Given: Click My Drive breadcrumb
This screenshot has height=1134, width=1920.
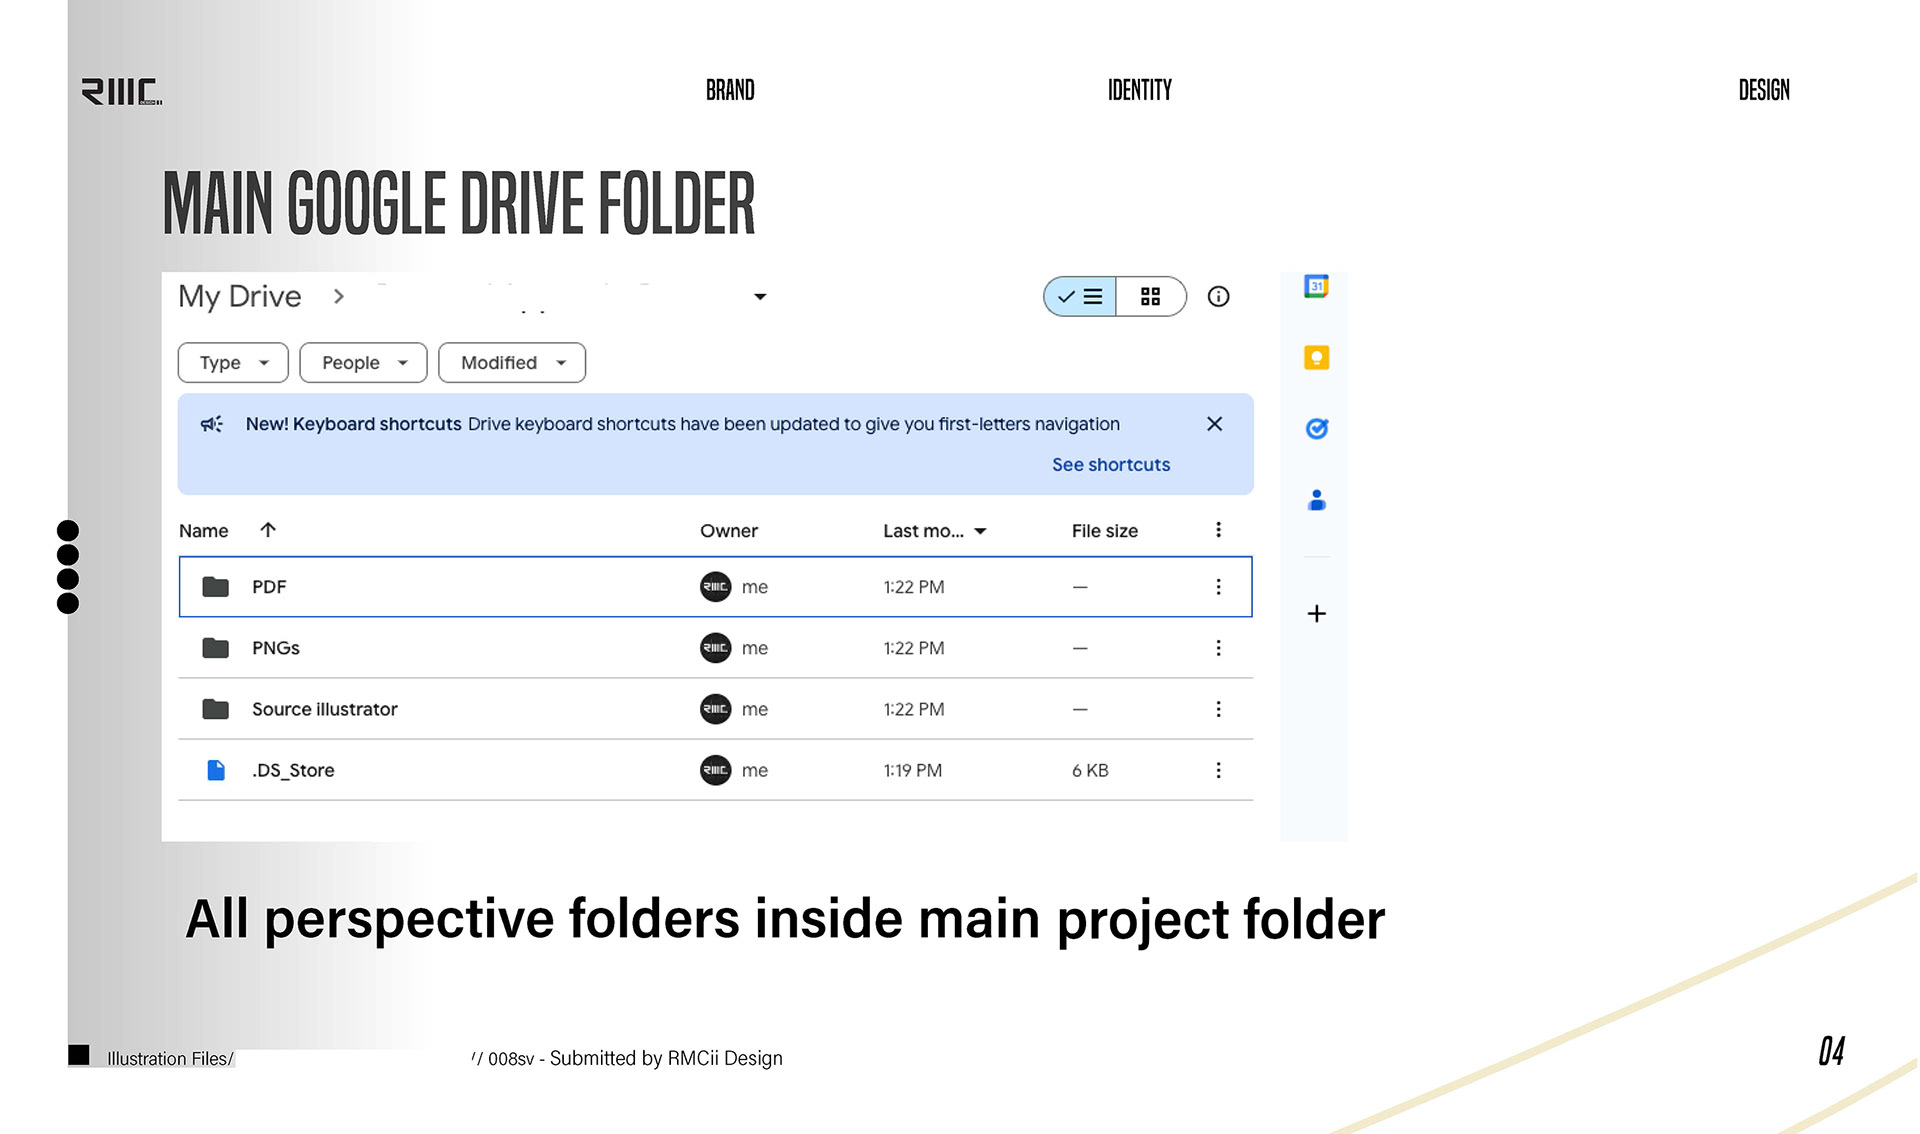Looking at the screenshot, I should click(240, 297).
